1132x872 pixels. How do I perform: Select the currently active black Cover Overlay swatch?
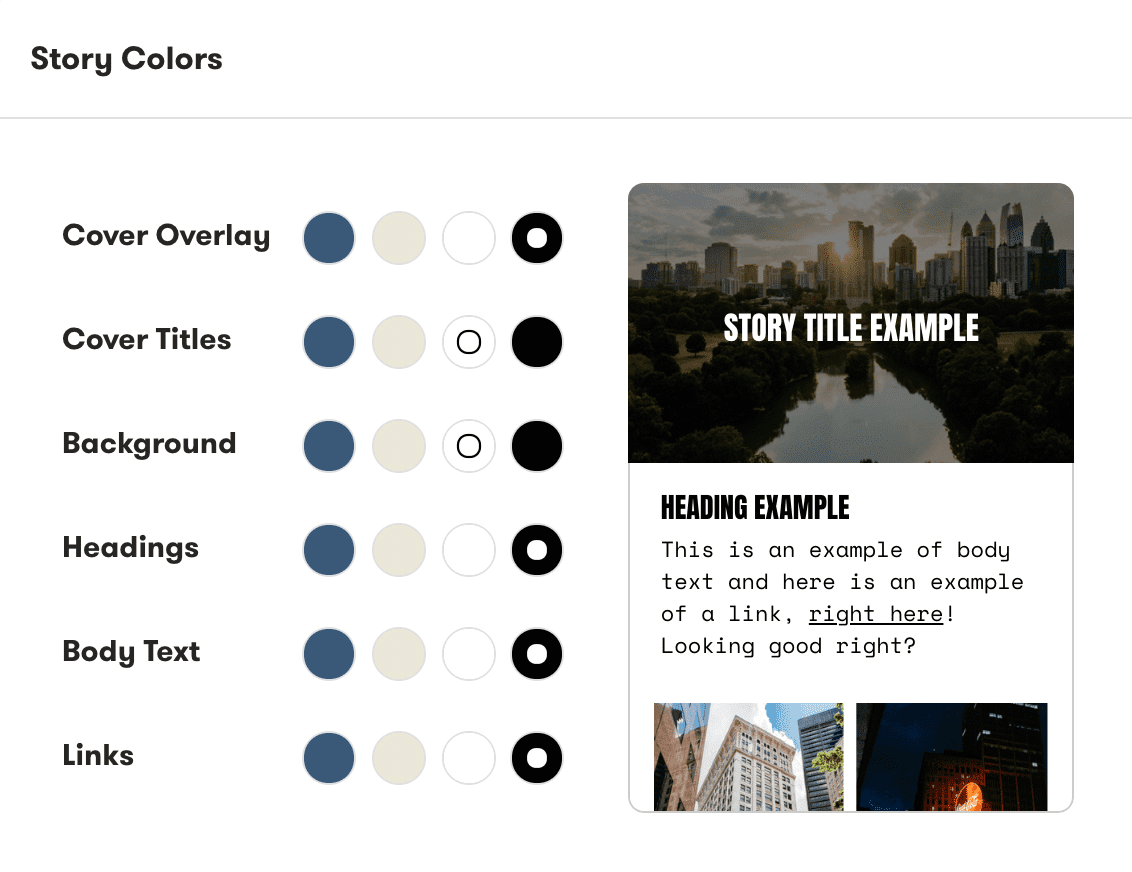537,238
